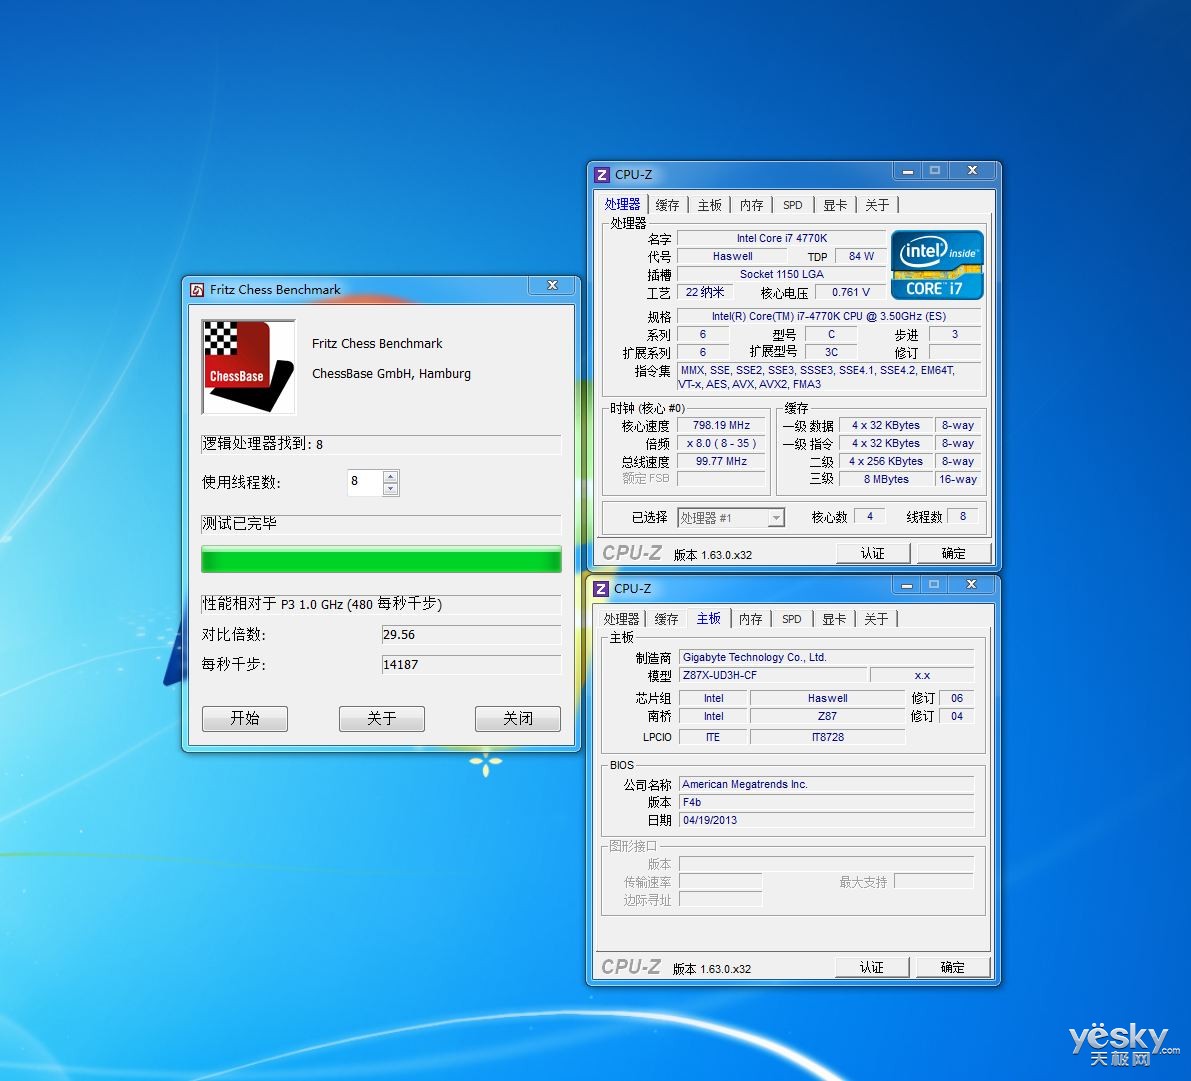This screenshot has height=1081, width=1191.
Task: Click the Socket 1150 LGA value
Action: 782,274
